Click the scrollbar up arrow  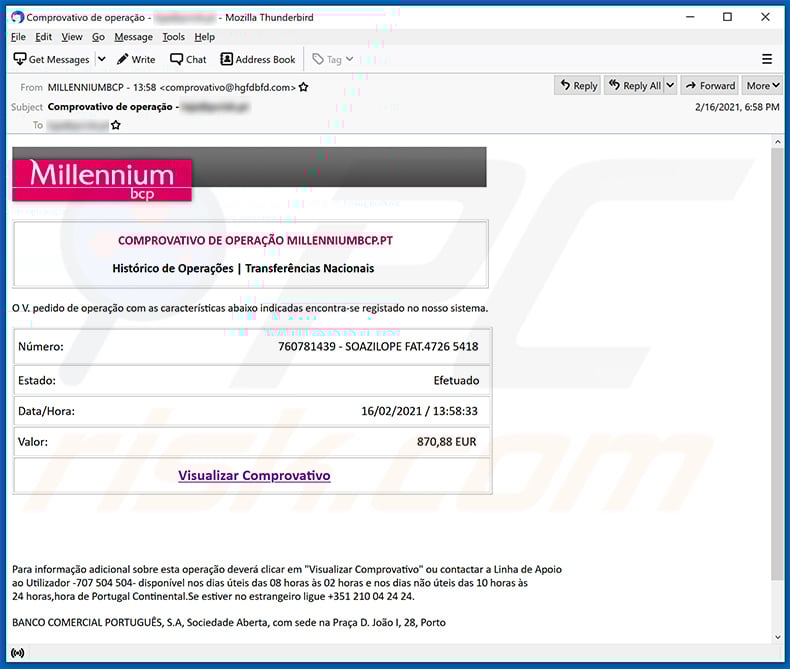(x=777, y=142)
